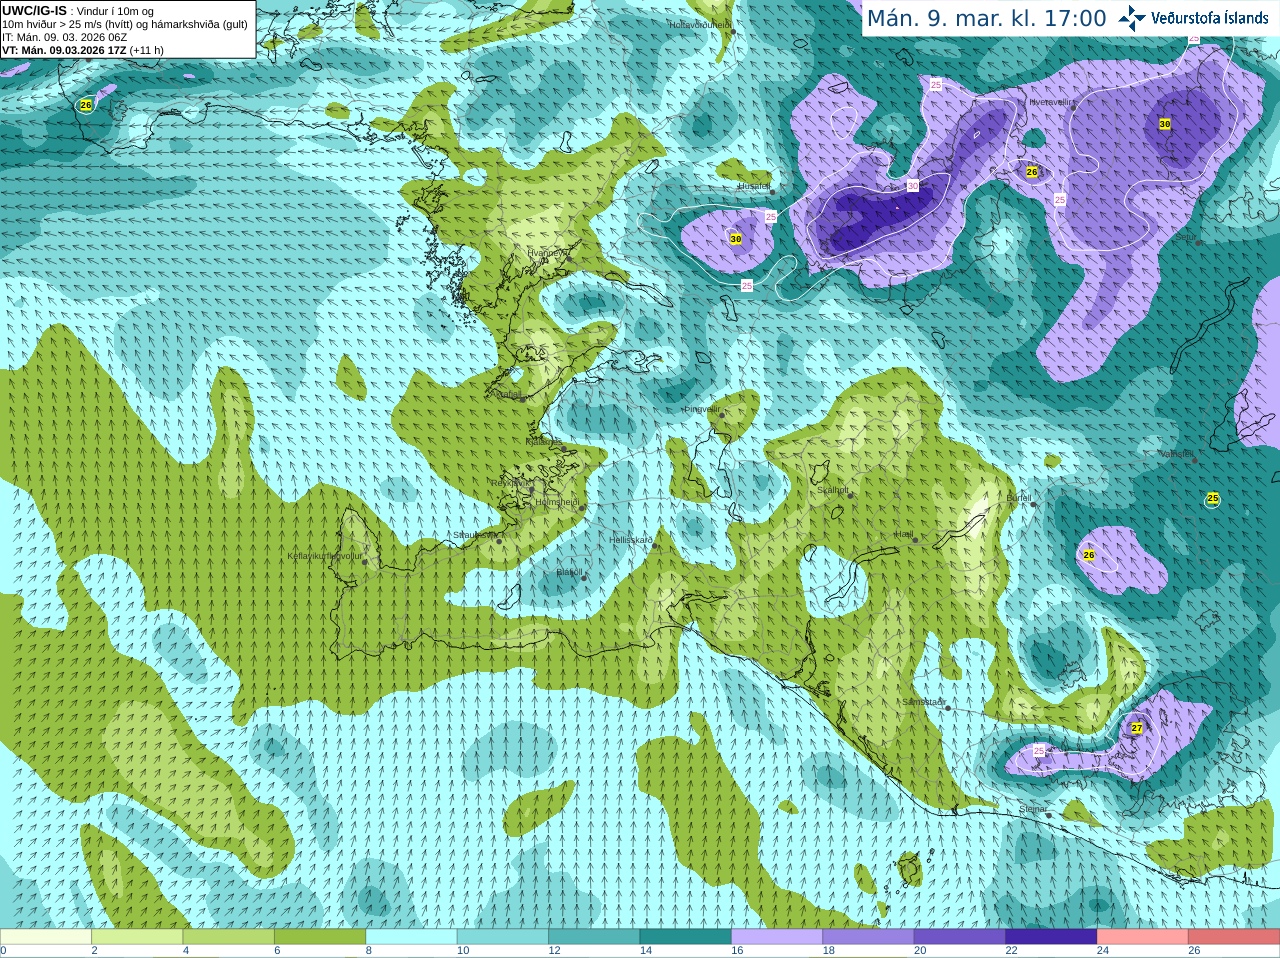Click the VT: Mán. 09.03.2026 17Z line
1280x958 pixels.
83,50
